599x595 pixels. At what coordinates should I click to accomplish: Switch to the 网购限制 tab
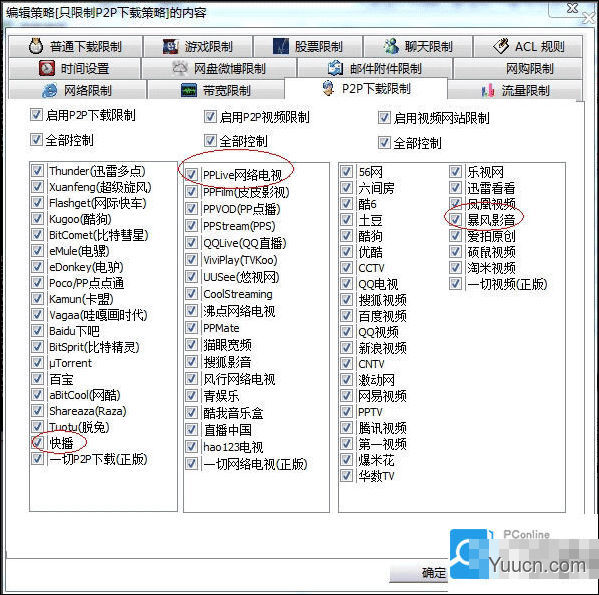(518, 68)
